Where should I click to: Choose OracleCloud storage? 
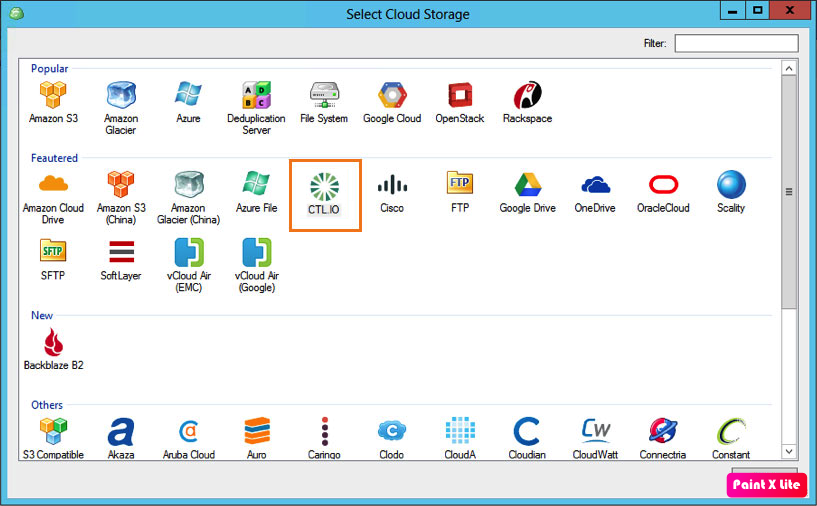(663, 184)
